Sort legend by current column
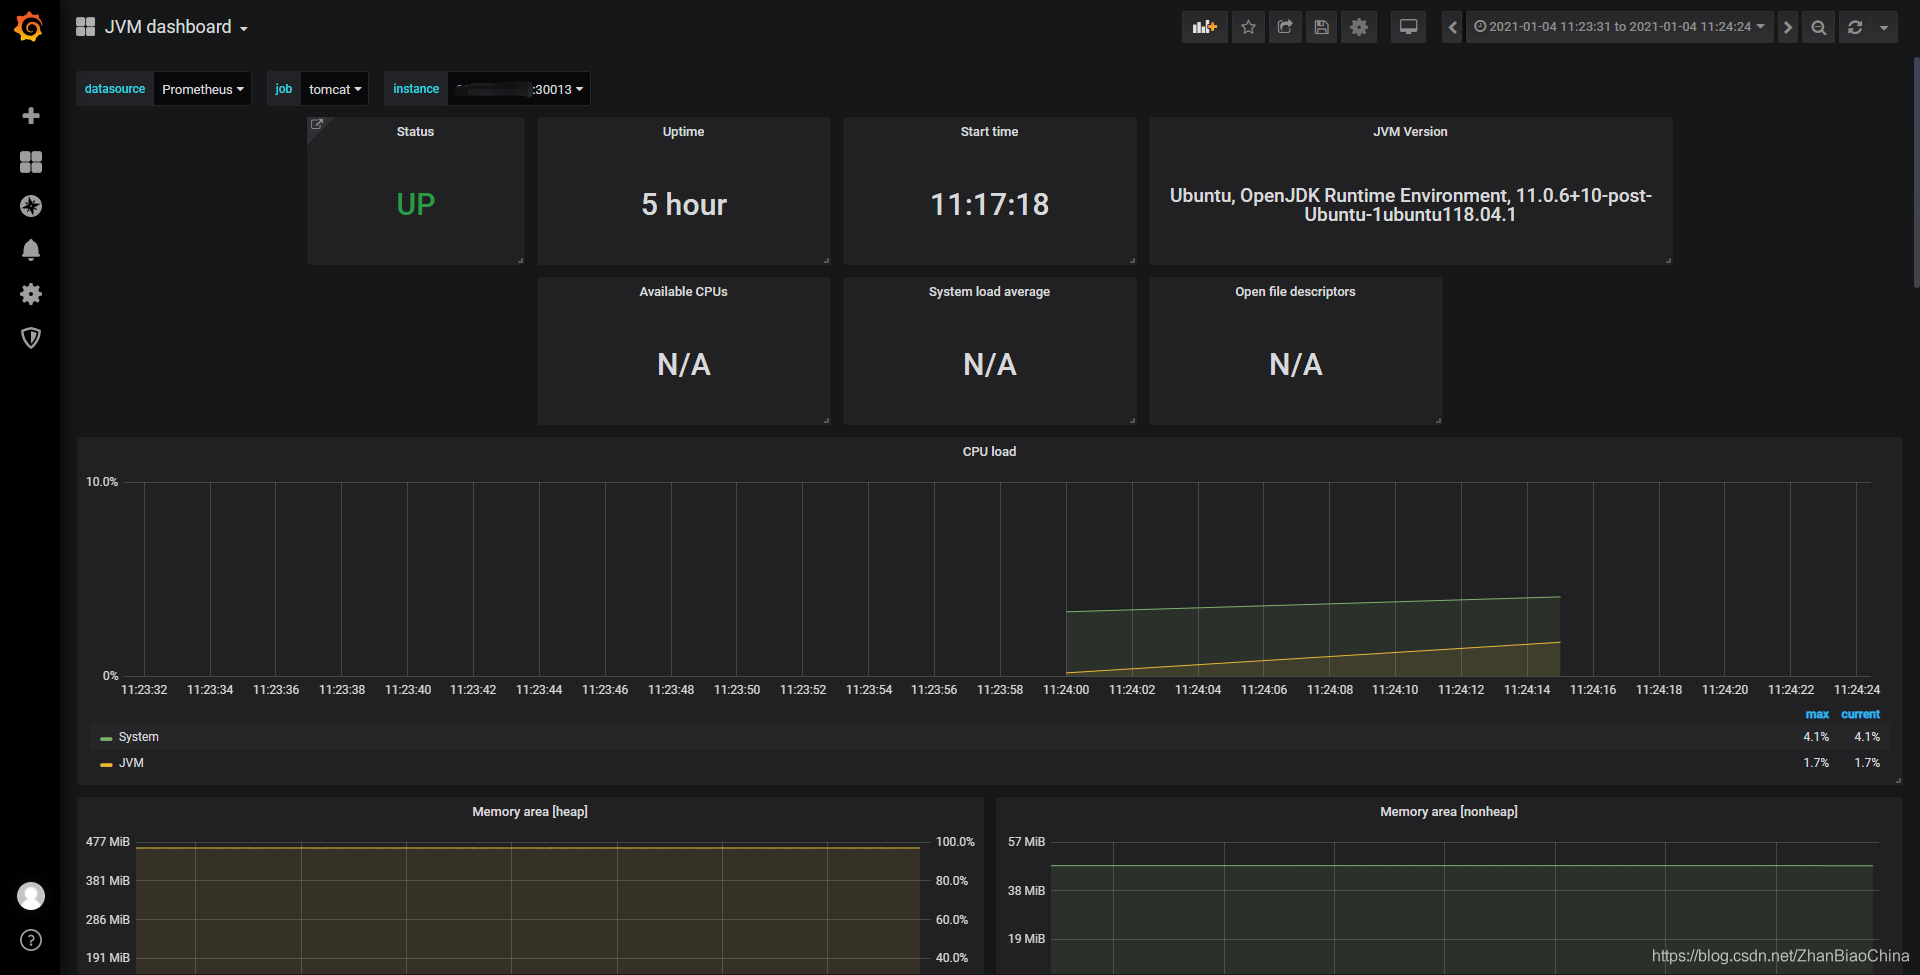 (1860, 714)
